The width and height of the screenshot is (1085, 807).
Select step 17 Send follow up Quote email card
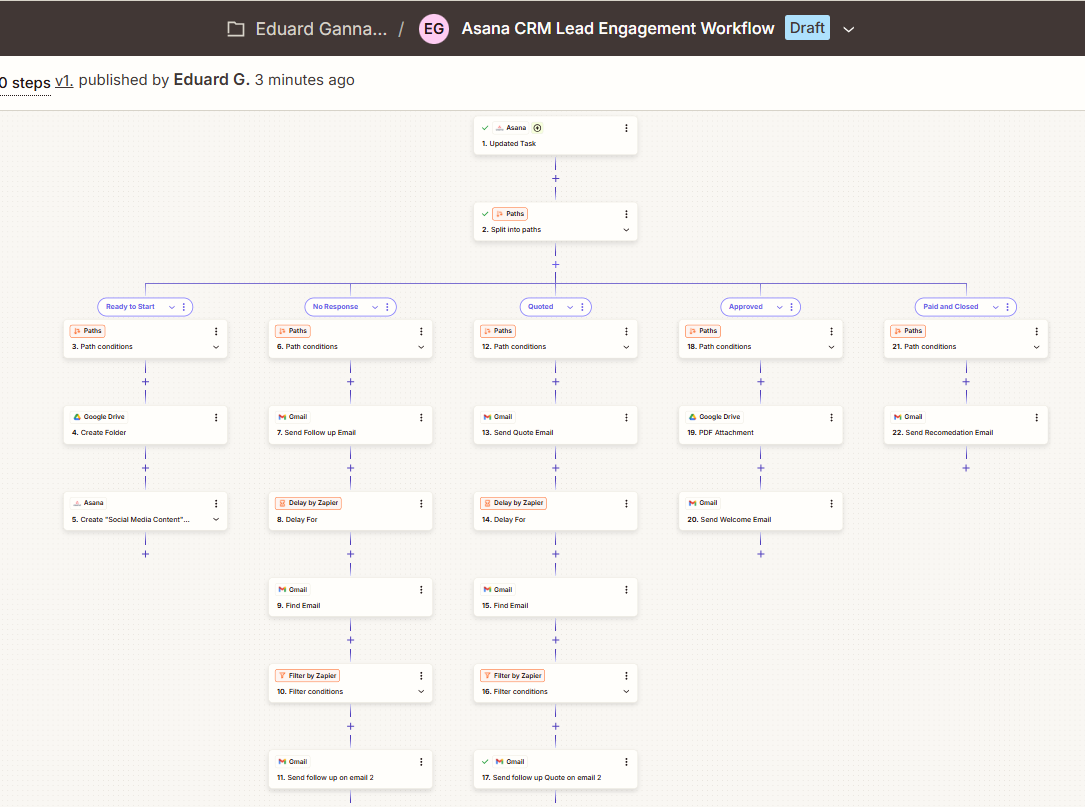pyautogui.click(x=555, y=770)
